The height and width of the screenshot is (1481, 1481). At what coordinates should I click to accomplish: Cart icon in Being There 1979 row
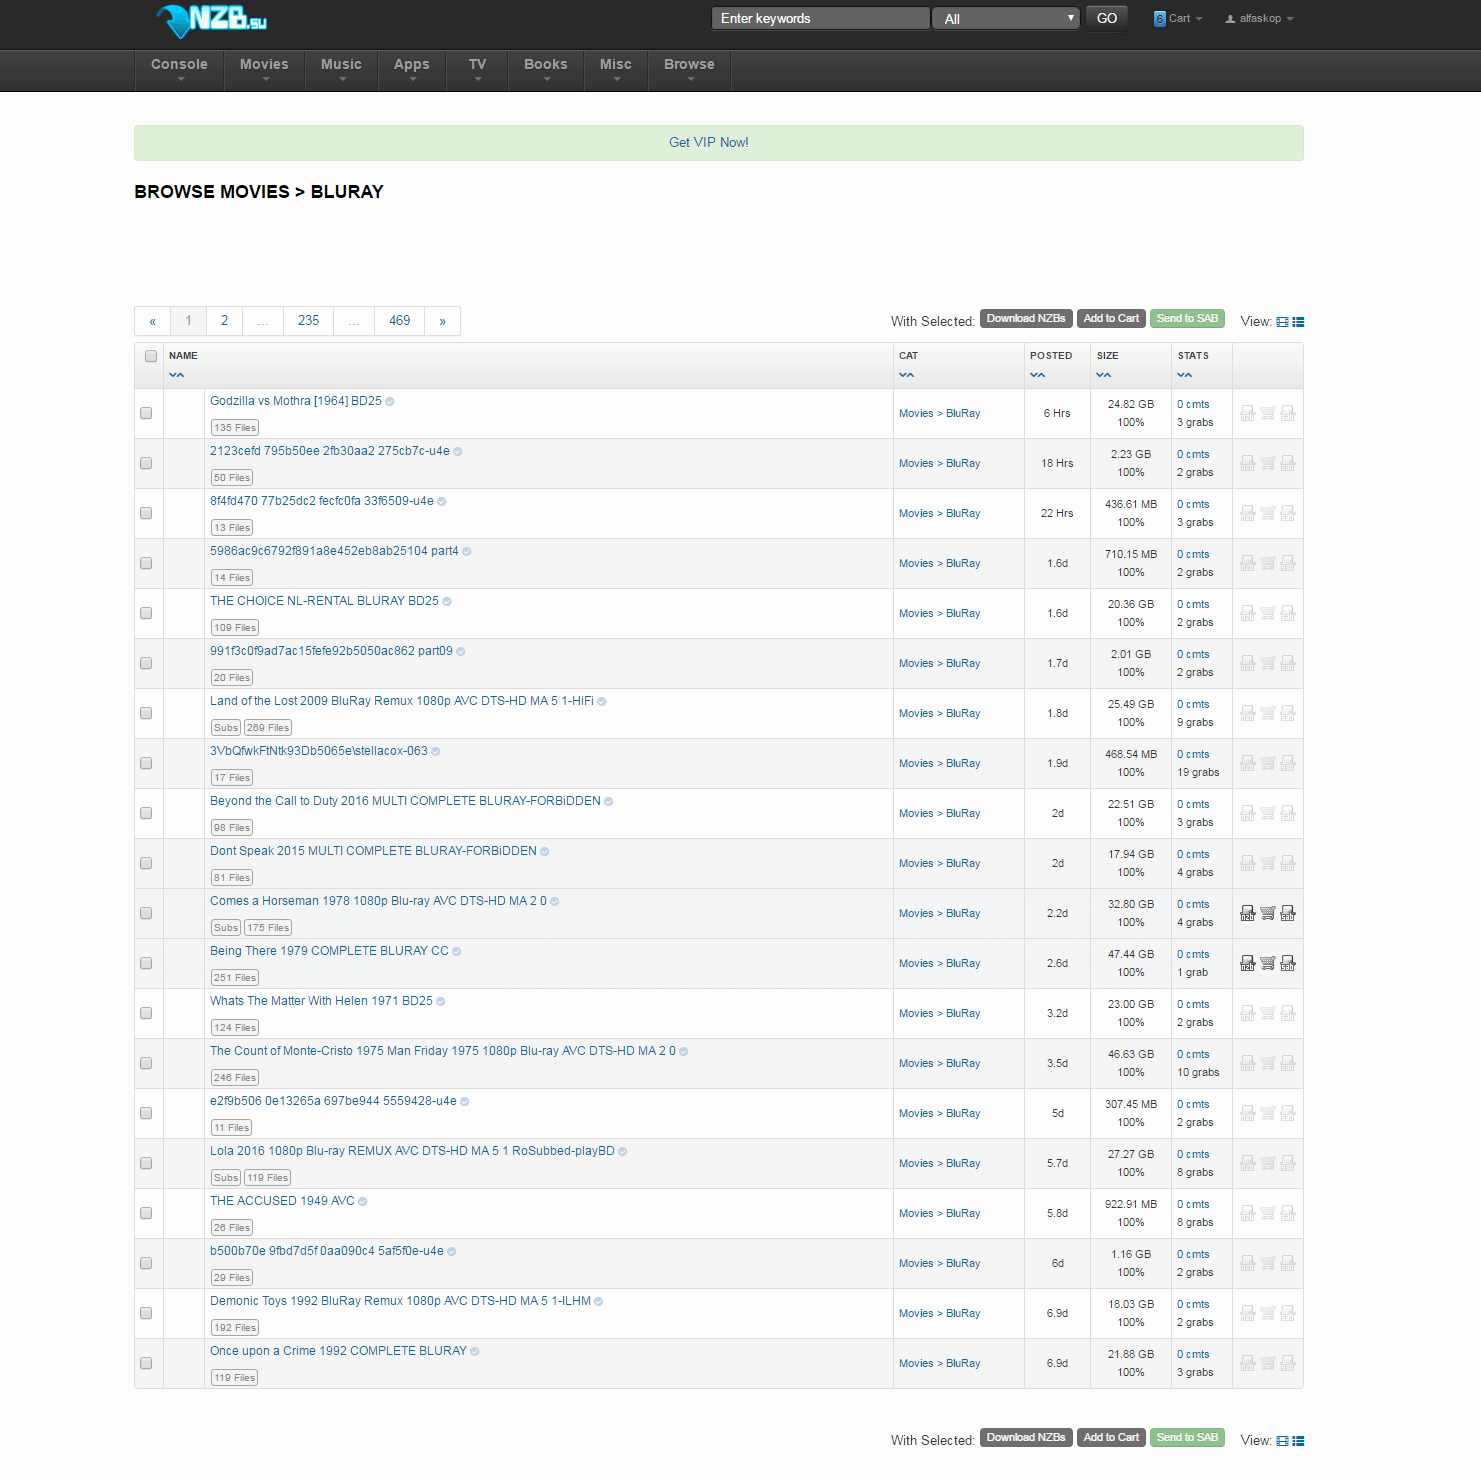pos(1268,963)
